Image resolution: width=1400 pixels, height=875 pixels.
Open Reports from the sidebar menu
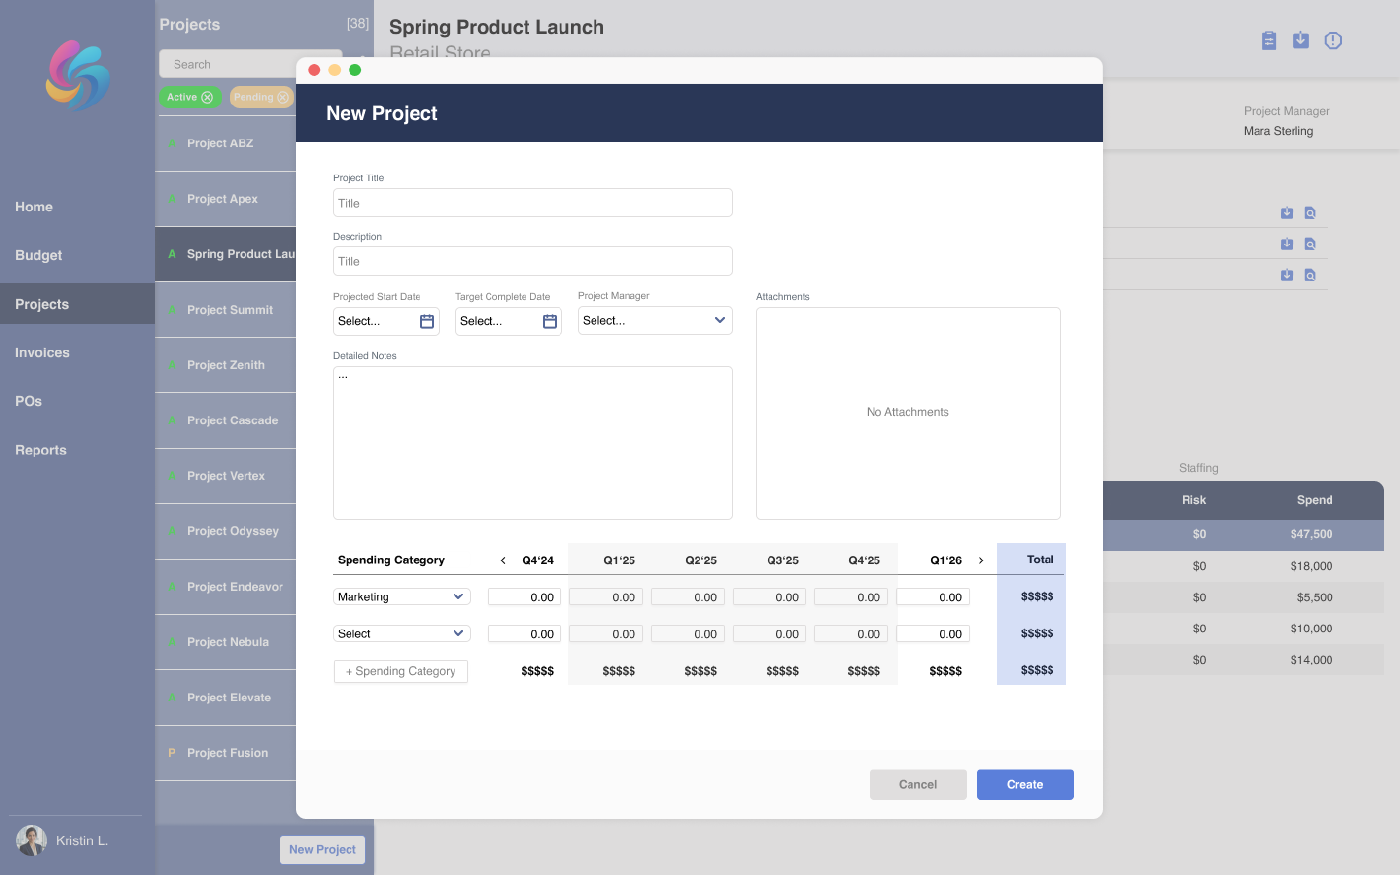[41, 450]
